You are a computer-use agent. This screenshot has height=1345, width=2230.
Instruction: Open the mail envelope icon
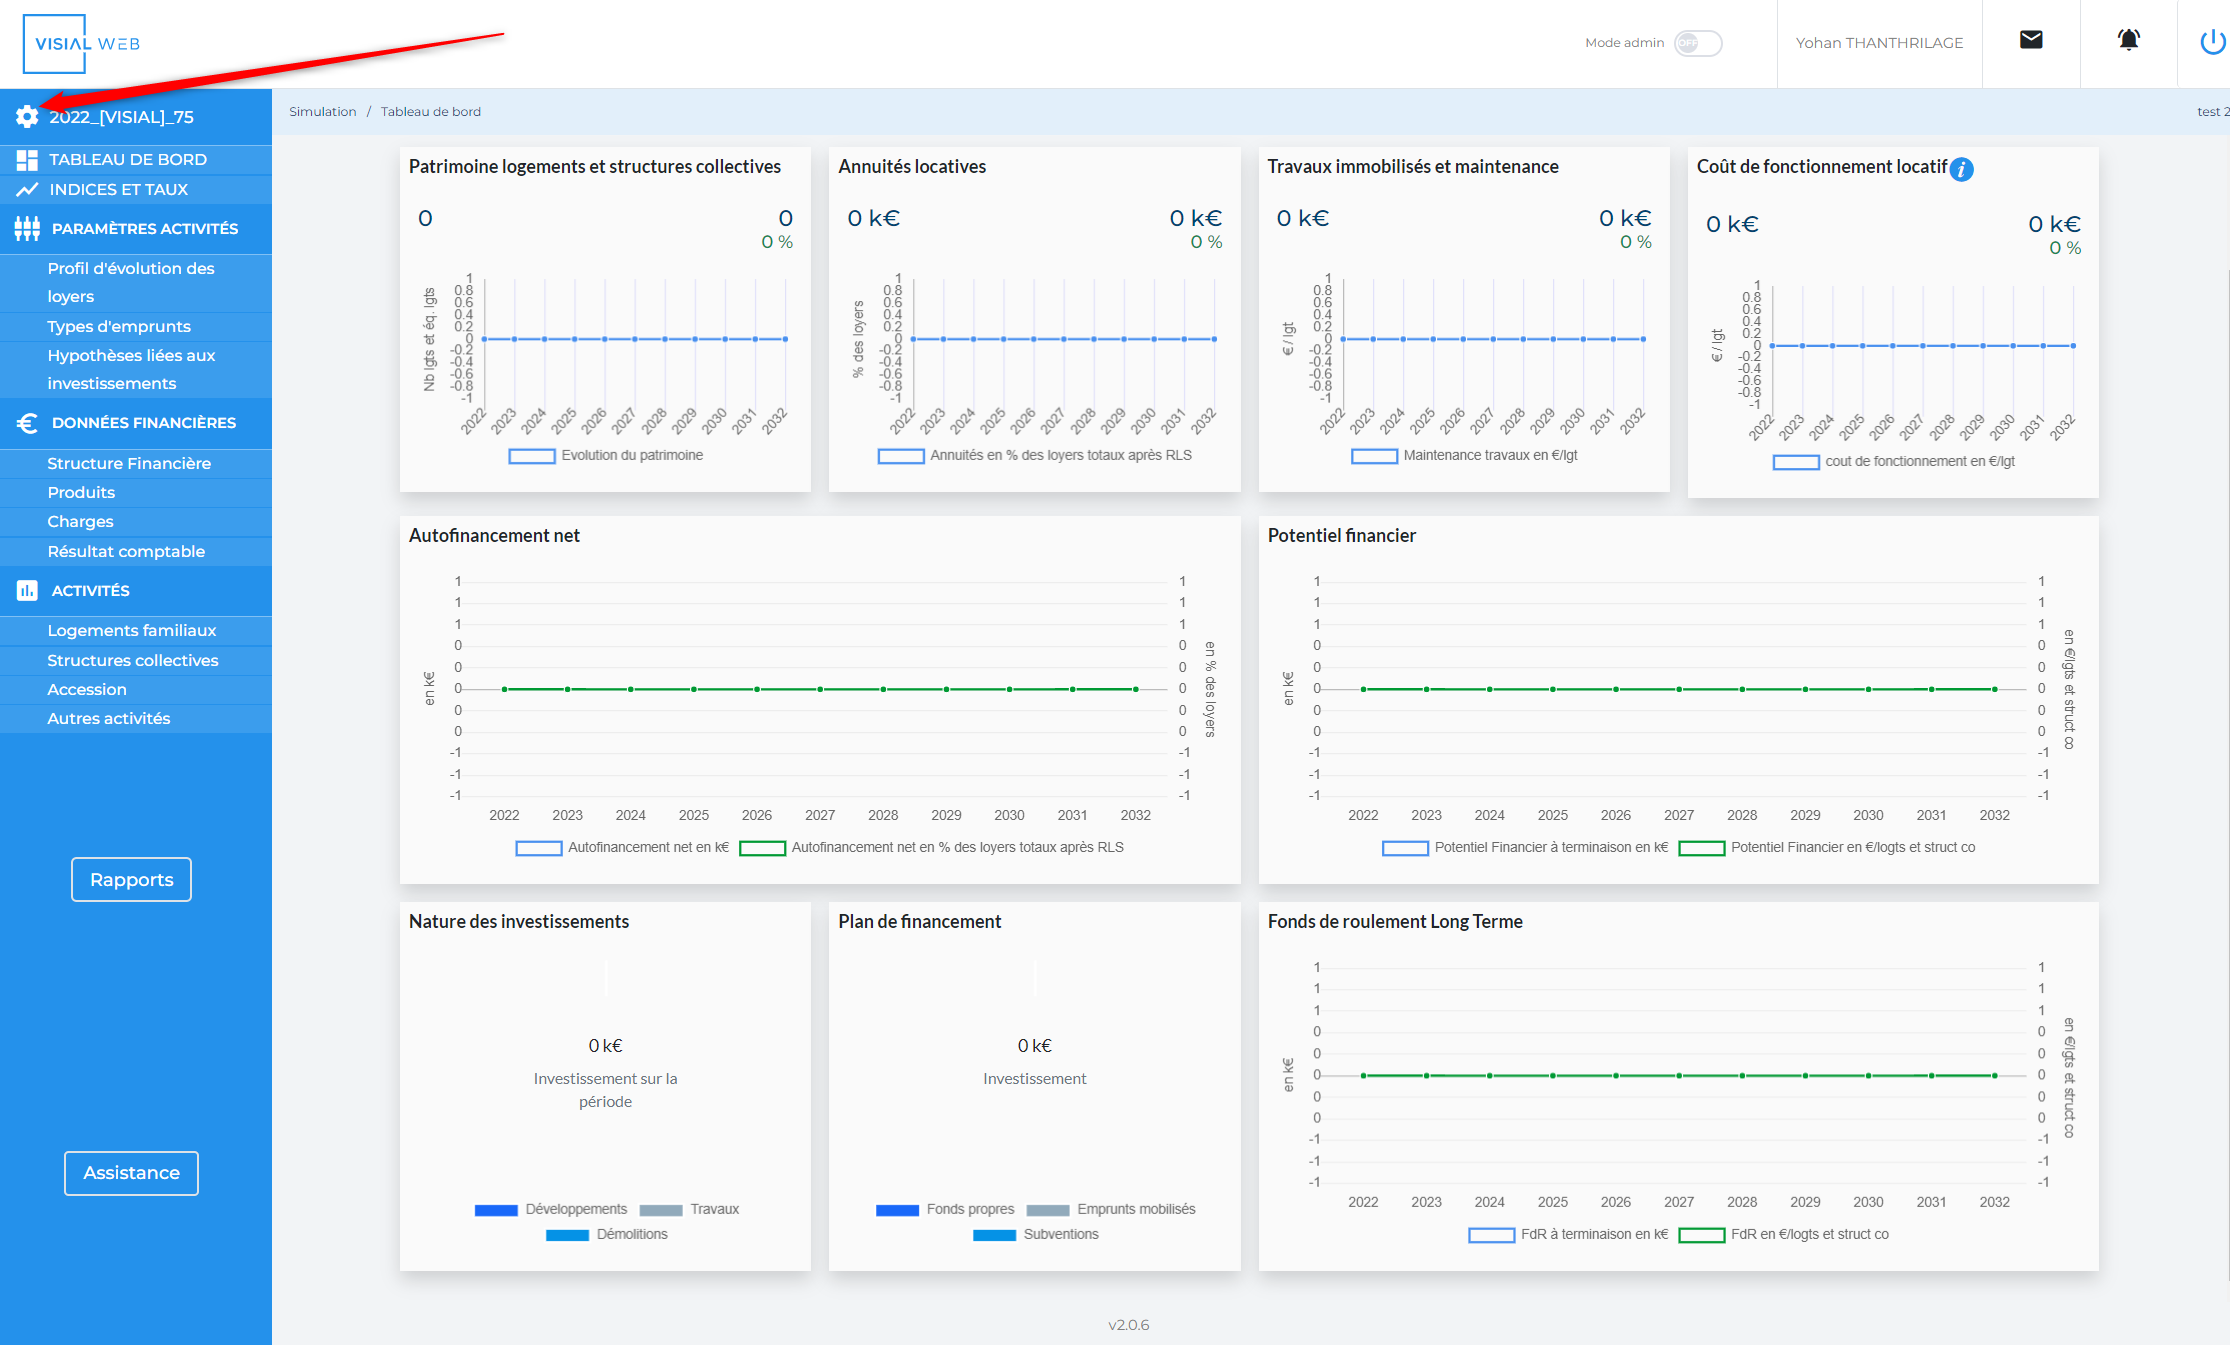(2030, 40)
